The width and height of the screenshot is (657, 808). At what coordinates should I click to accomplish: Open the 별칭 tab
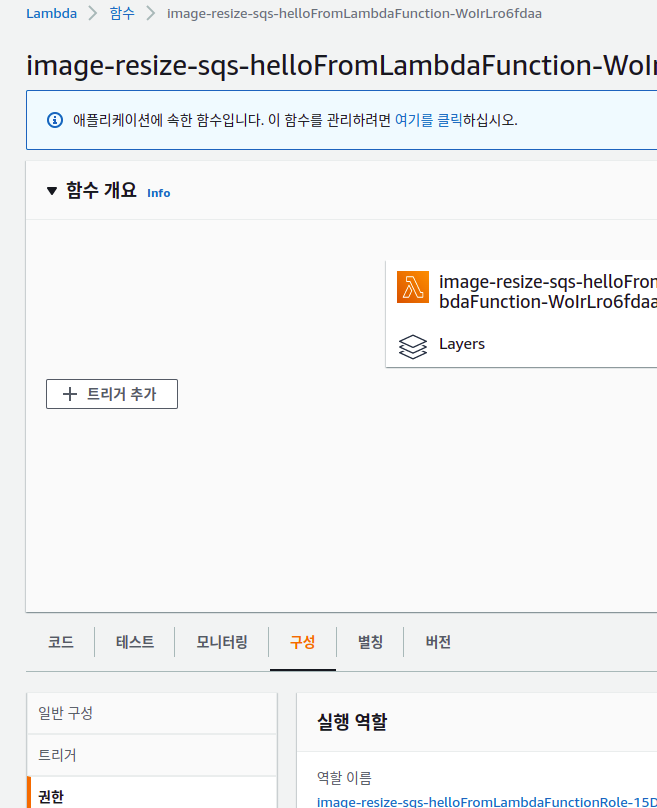pos(370,642)
